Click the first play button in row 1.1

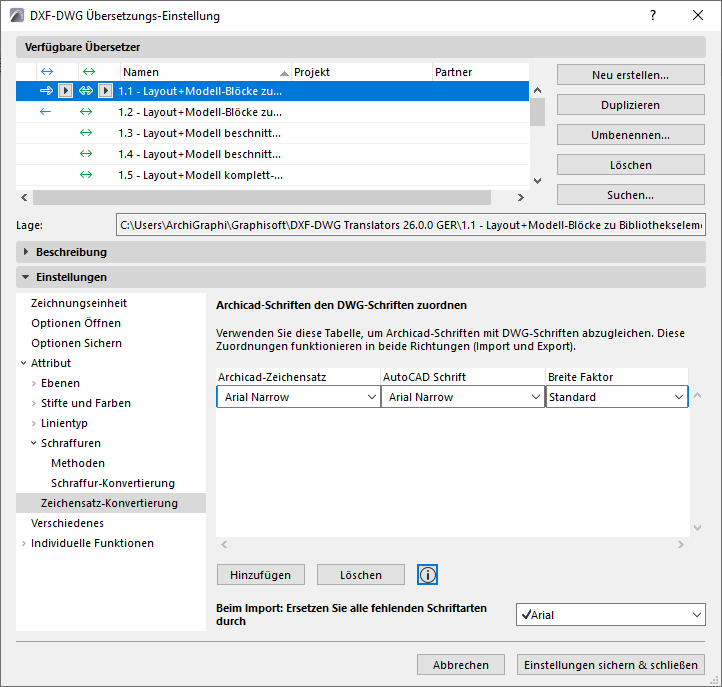point(64,91)
